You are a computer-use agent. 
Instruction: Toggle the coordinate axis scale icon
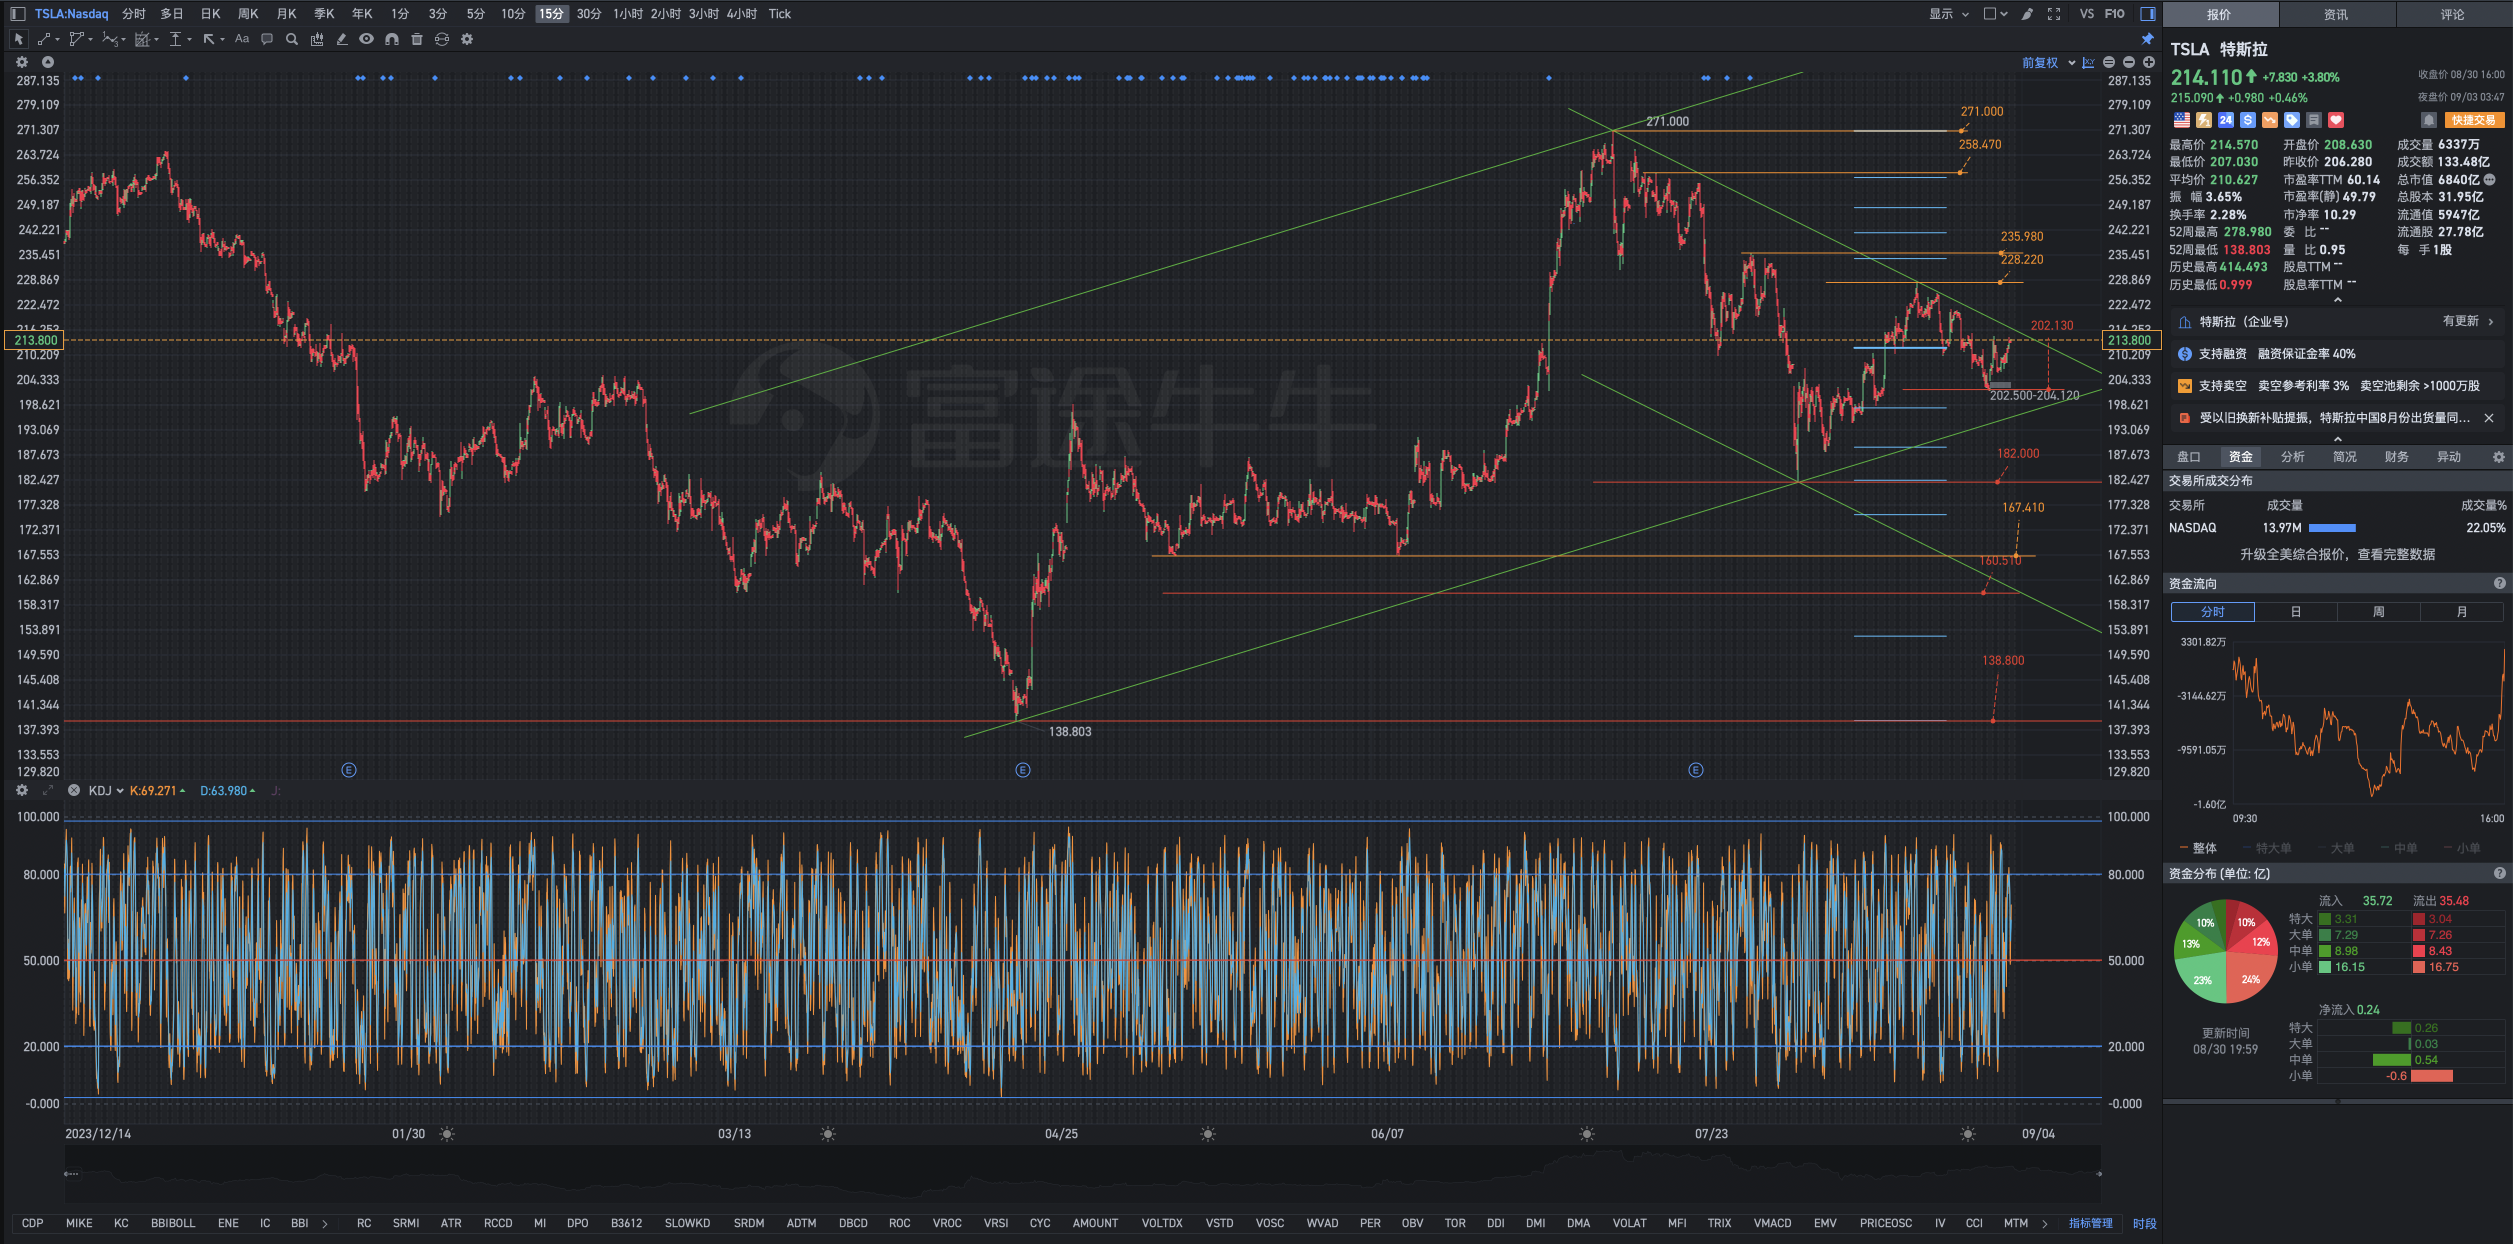point(2088,62)
